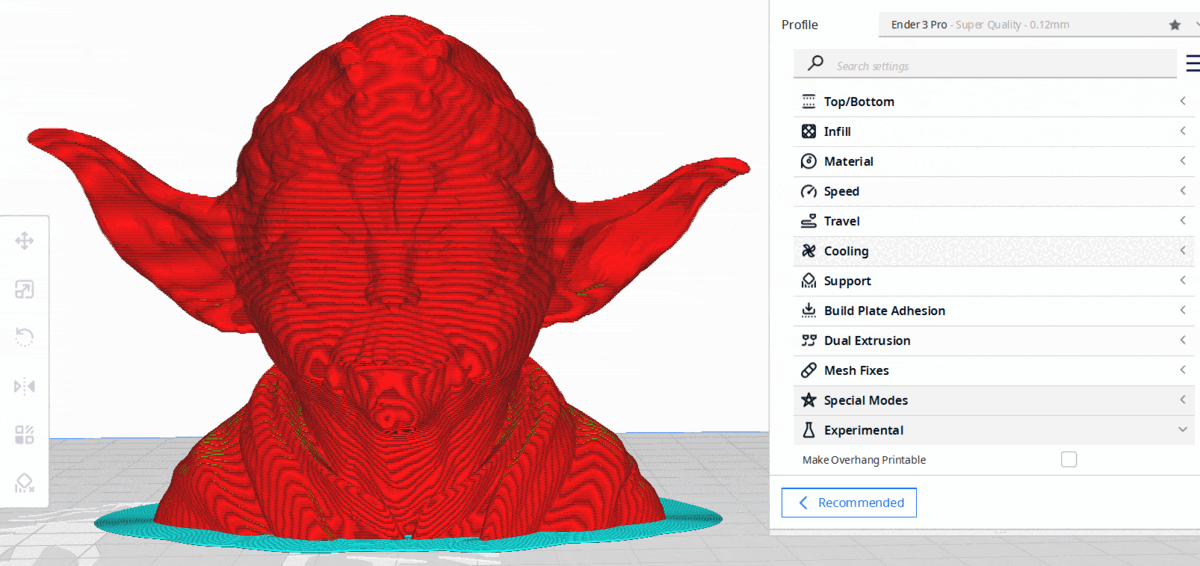This screenshot has height=566, width=1200.
Task: Click the Recommended button
Action: pos(849,503)
